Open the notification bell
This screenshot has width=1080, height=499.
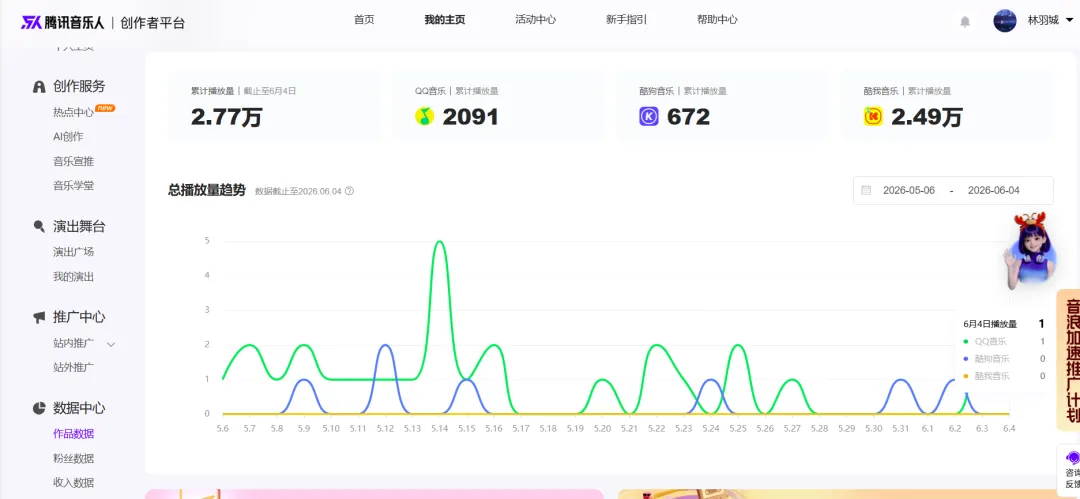965,22
